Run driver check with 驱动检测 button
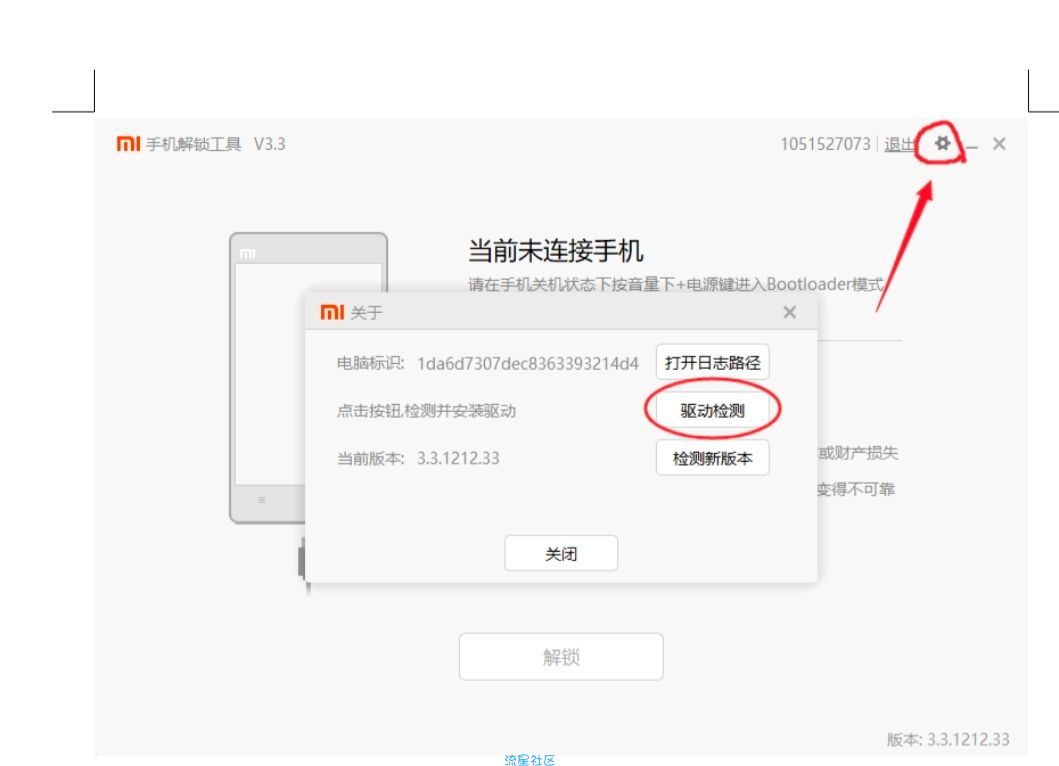Image resolution: width=1059 pixels, height=766 pixels. click(713, 411)
